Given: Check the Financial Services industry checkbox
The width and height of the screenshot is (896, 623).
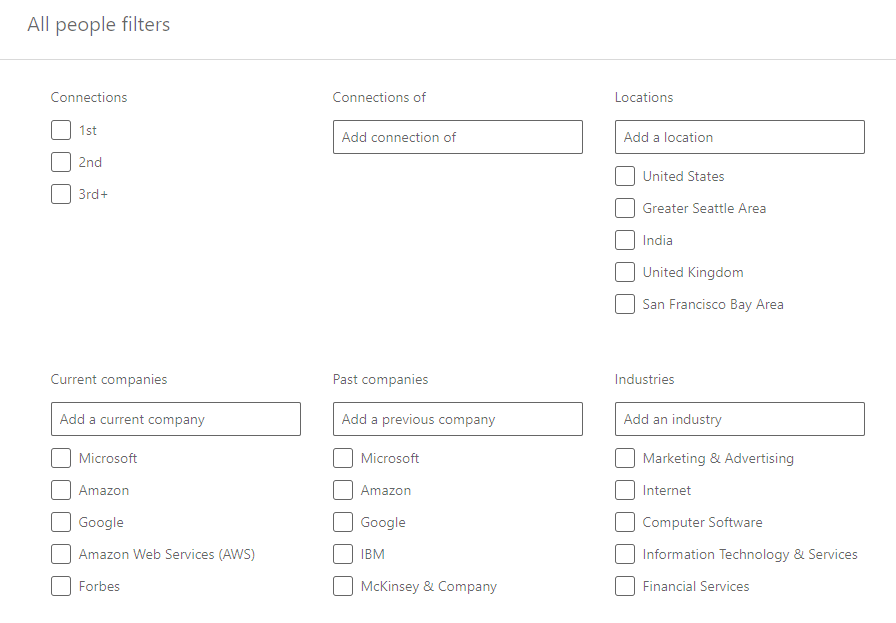Looking at the screenshot, I should (624, 586).
